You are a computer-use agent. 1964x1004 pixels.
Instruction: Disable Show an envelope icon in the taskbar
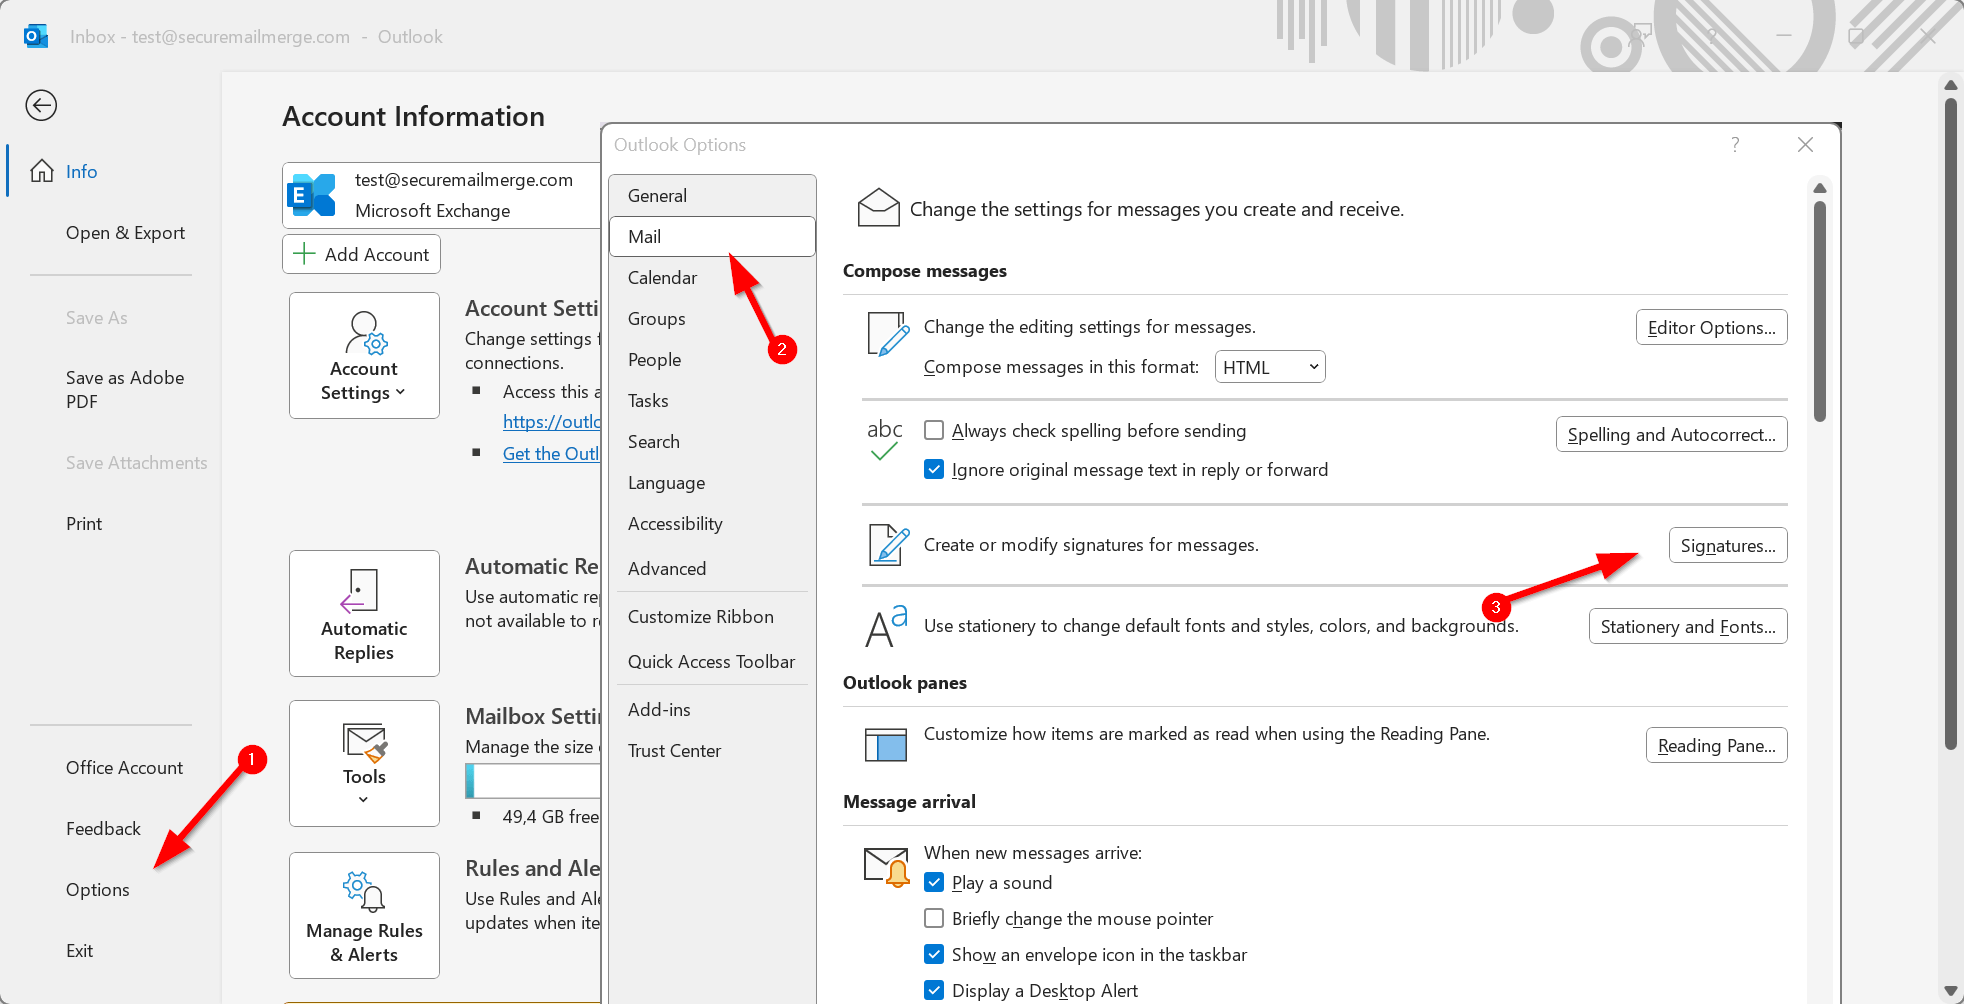[x=934, y=954]
